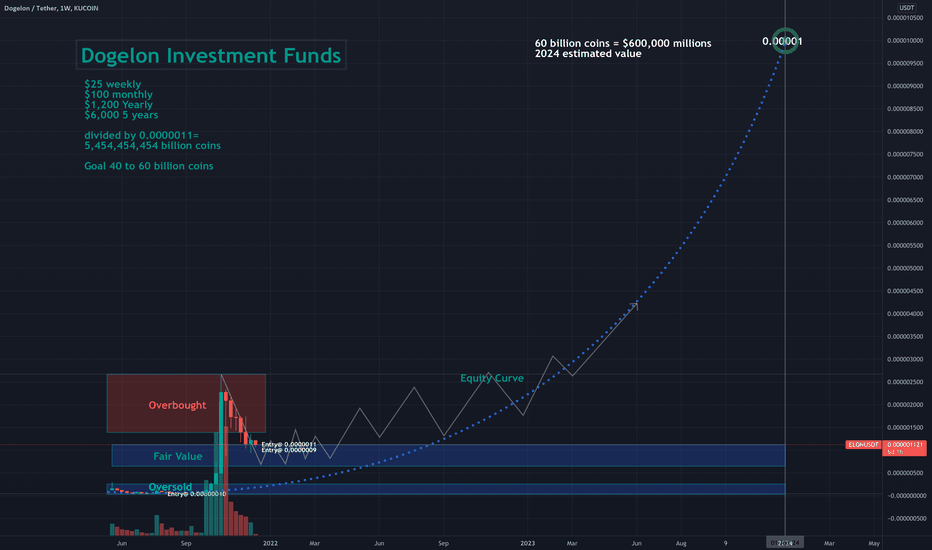
Task: Select the ELONUSDT price line label
Action: pyautogui.click(x=863, y=445)
